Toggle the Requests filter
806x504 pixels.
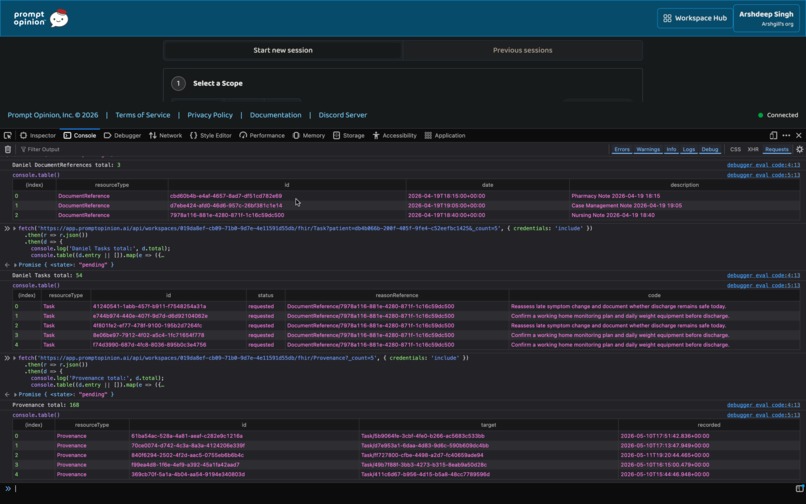click(x=776, y=149)
